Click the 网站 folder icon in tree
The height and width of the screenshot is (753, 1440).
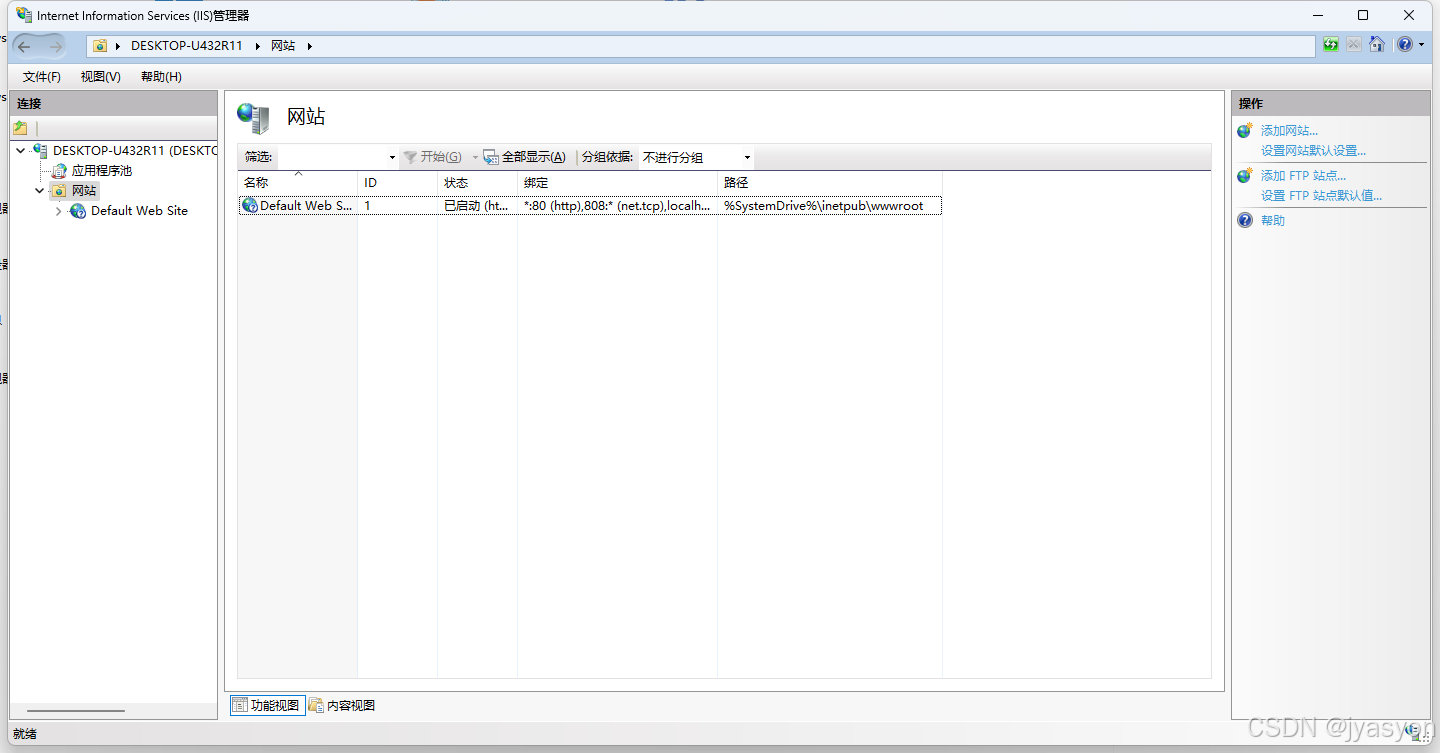(59, 190)
